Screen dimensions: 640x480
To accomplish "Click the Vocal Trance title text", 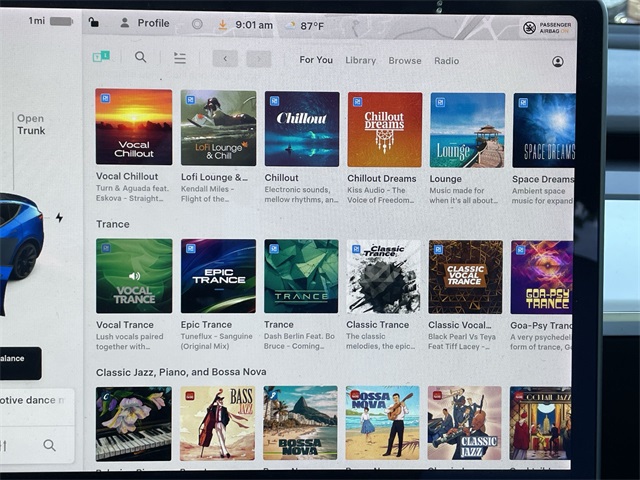I will click(125, 324).
